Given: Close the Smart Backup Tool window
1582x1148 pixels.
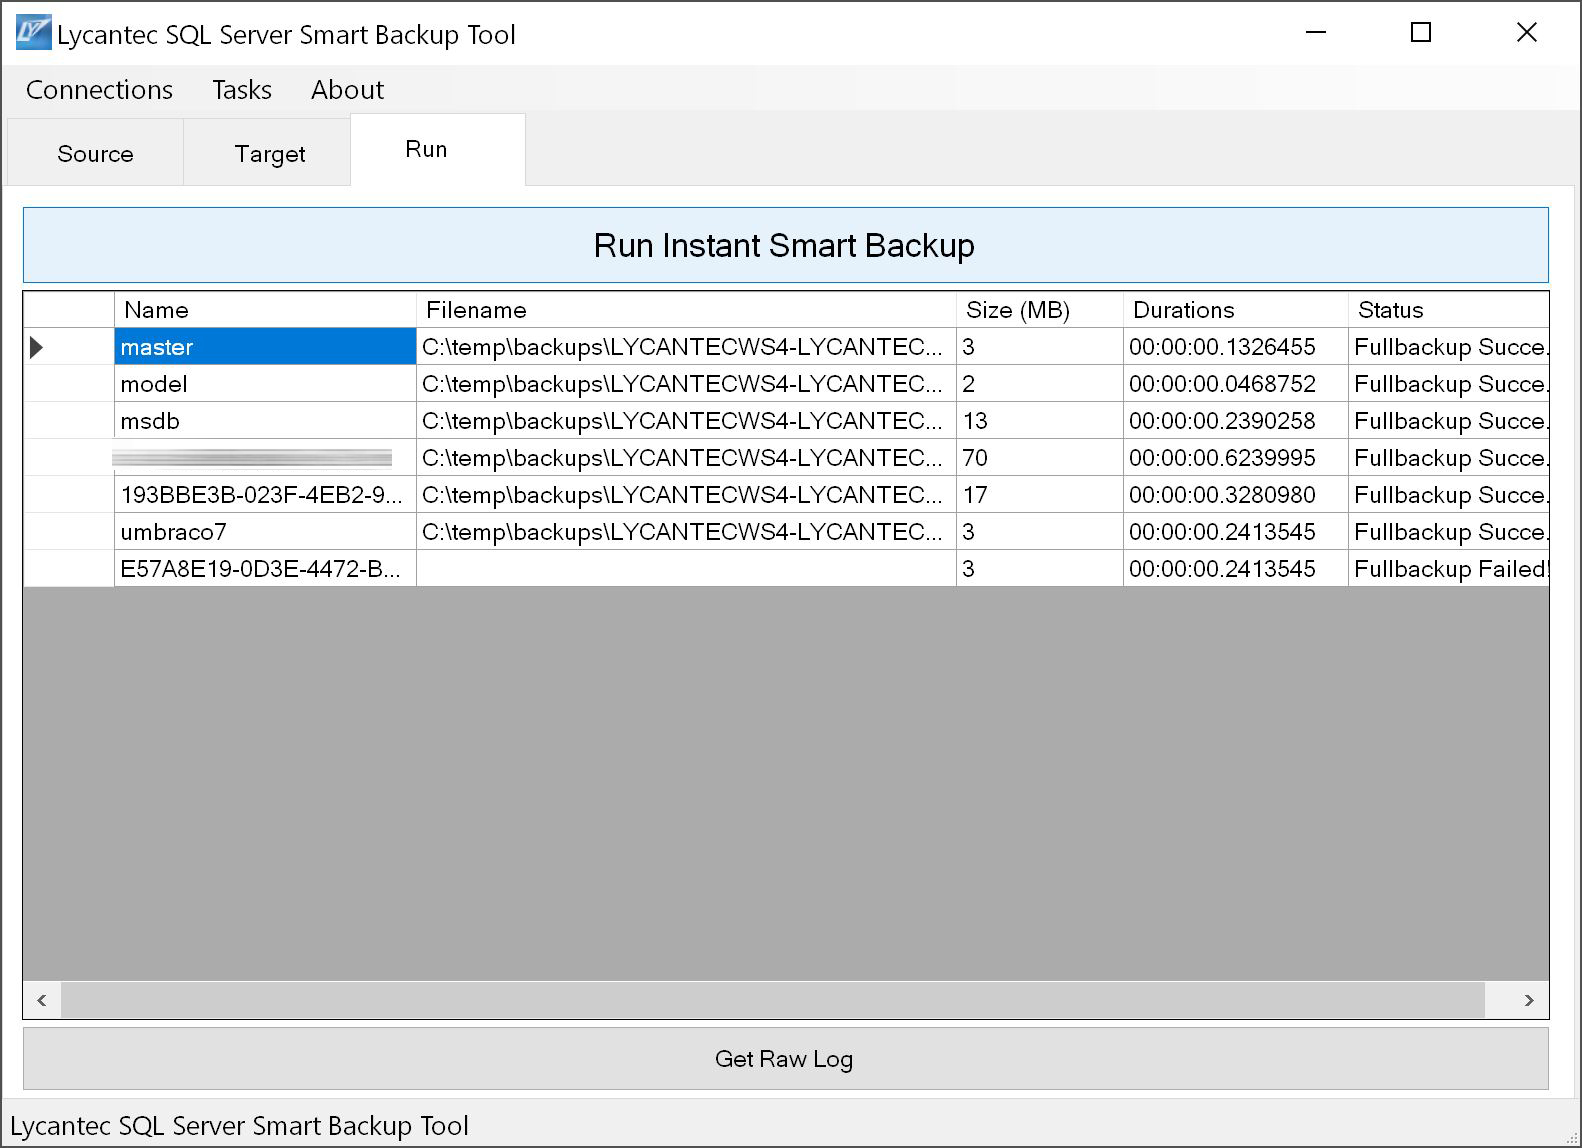Looking at the screenshot, I should [1526, 33].
